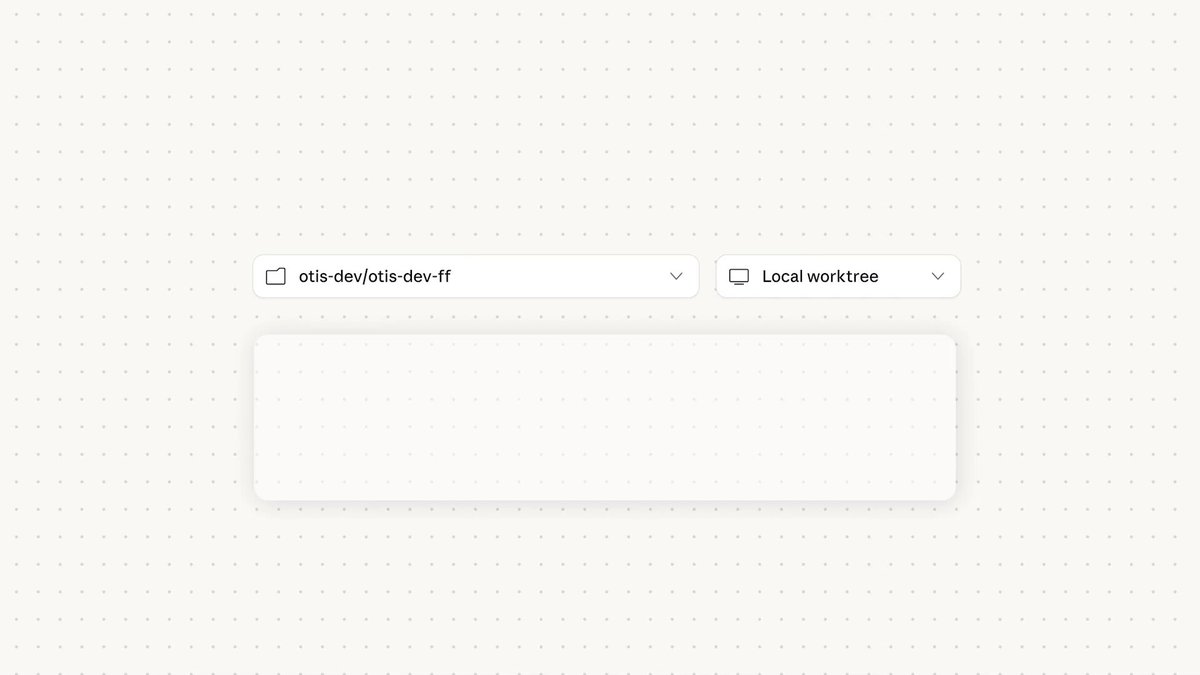Open the Local worktree environment selector
Image resolution: width=1200 pixels, height=675 pixels.
tap(838, 276)
